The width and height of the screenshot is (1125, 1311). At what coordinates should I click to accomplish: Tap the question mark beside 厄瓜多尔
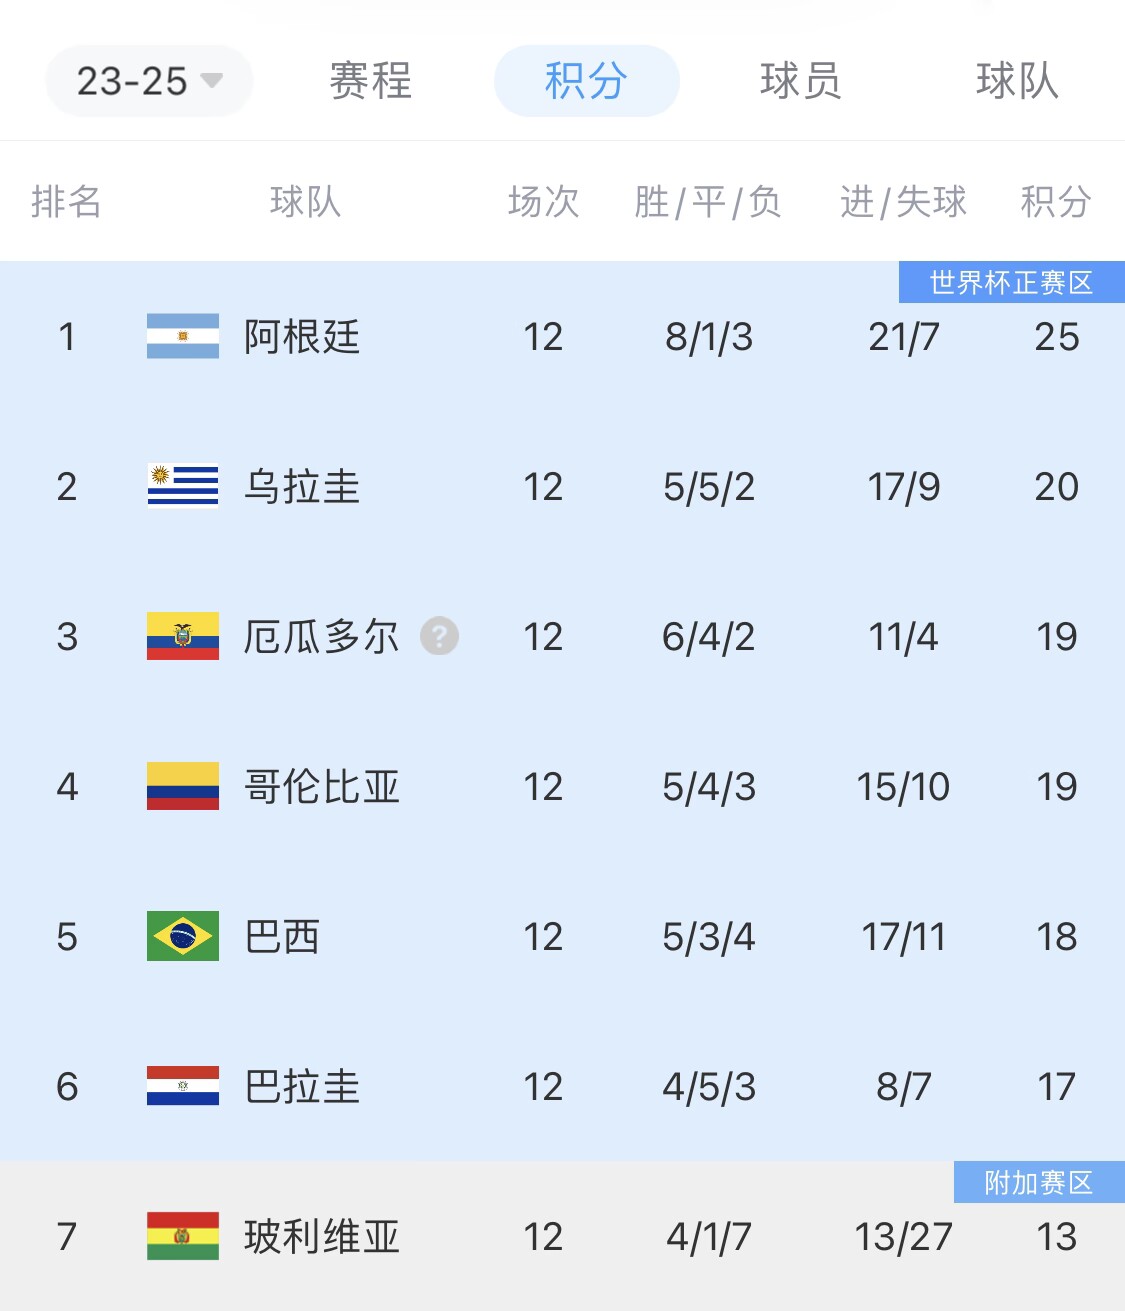pyautogui.click(x=439, y=636)
